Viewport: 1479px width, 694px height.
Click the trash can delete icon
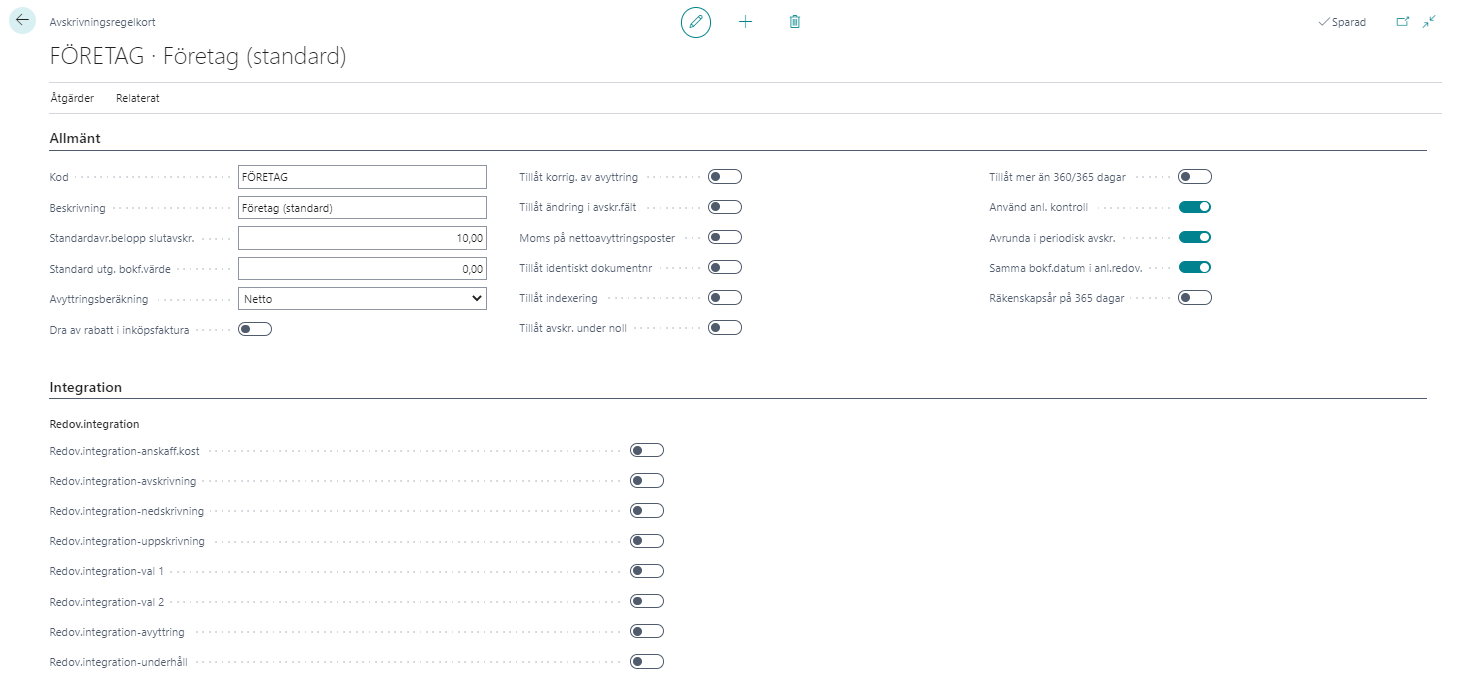[x=795, y=22]
